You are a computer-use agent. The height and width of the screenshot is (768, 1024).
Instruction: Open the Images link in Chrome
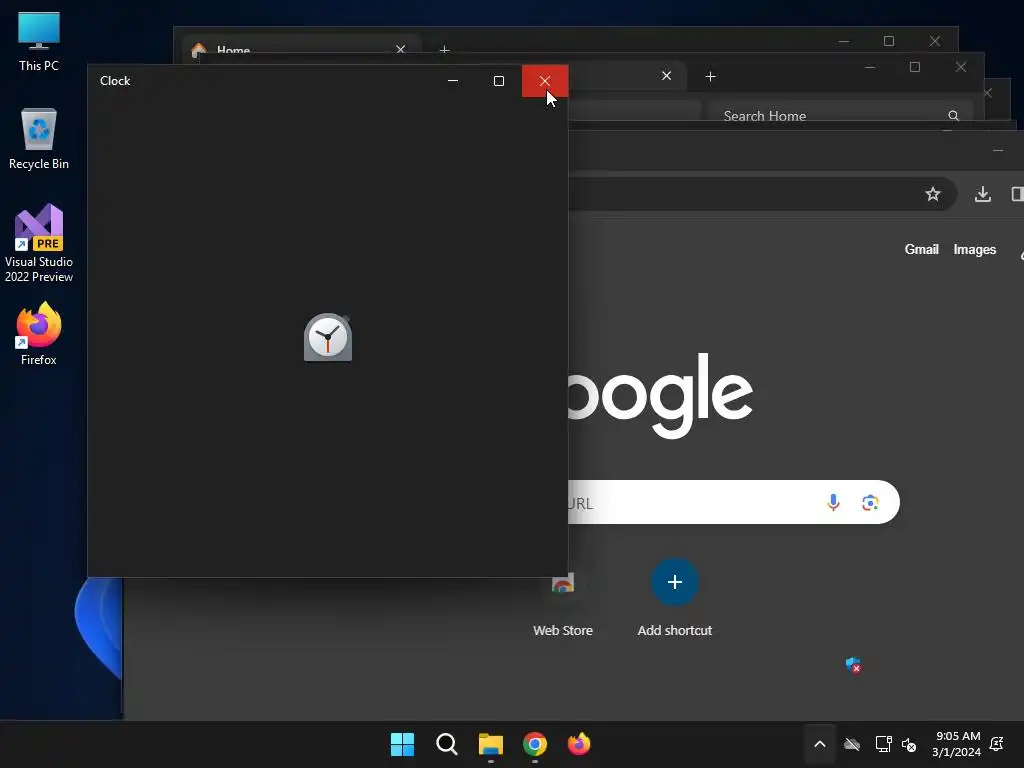[x=974, y=249]
